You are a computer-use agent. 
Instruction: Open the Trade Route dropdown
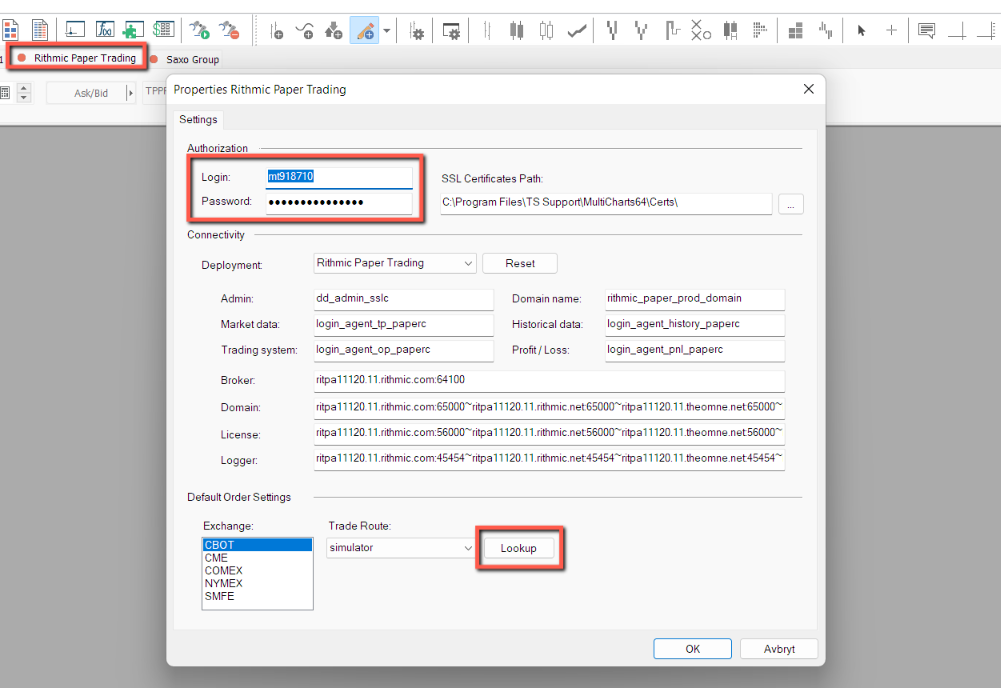(400, 548)
